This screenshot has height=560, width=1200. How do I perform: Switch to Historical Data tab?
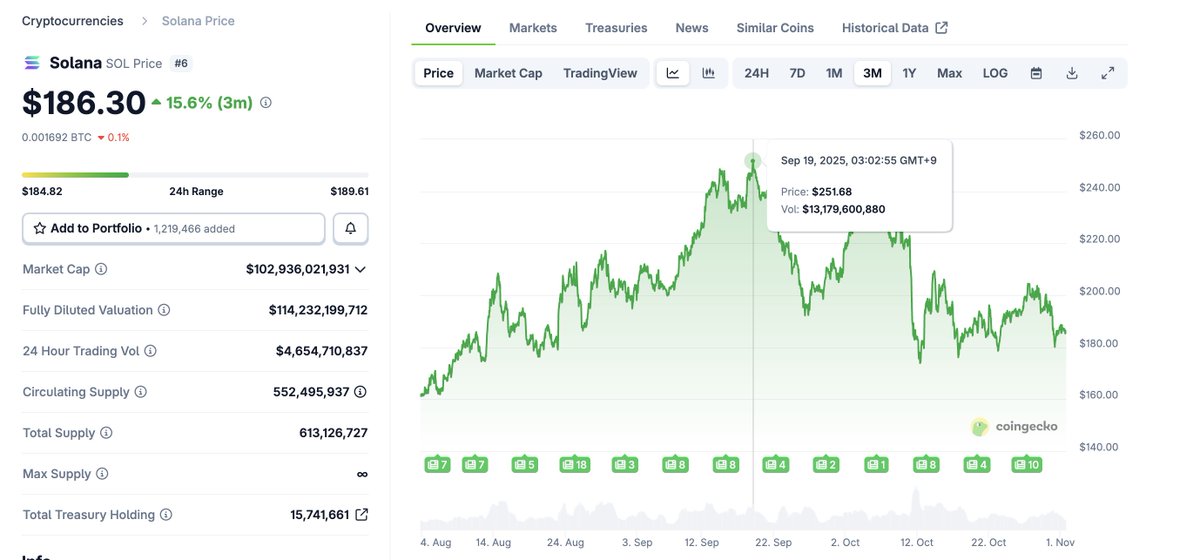click(894, 28)
